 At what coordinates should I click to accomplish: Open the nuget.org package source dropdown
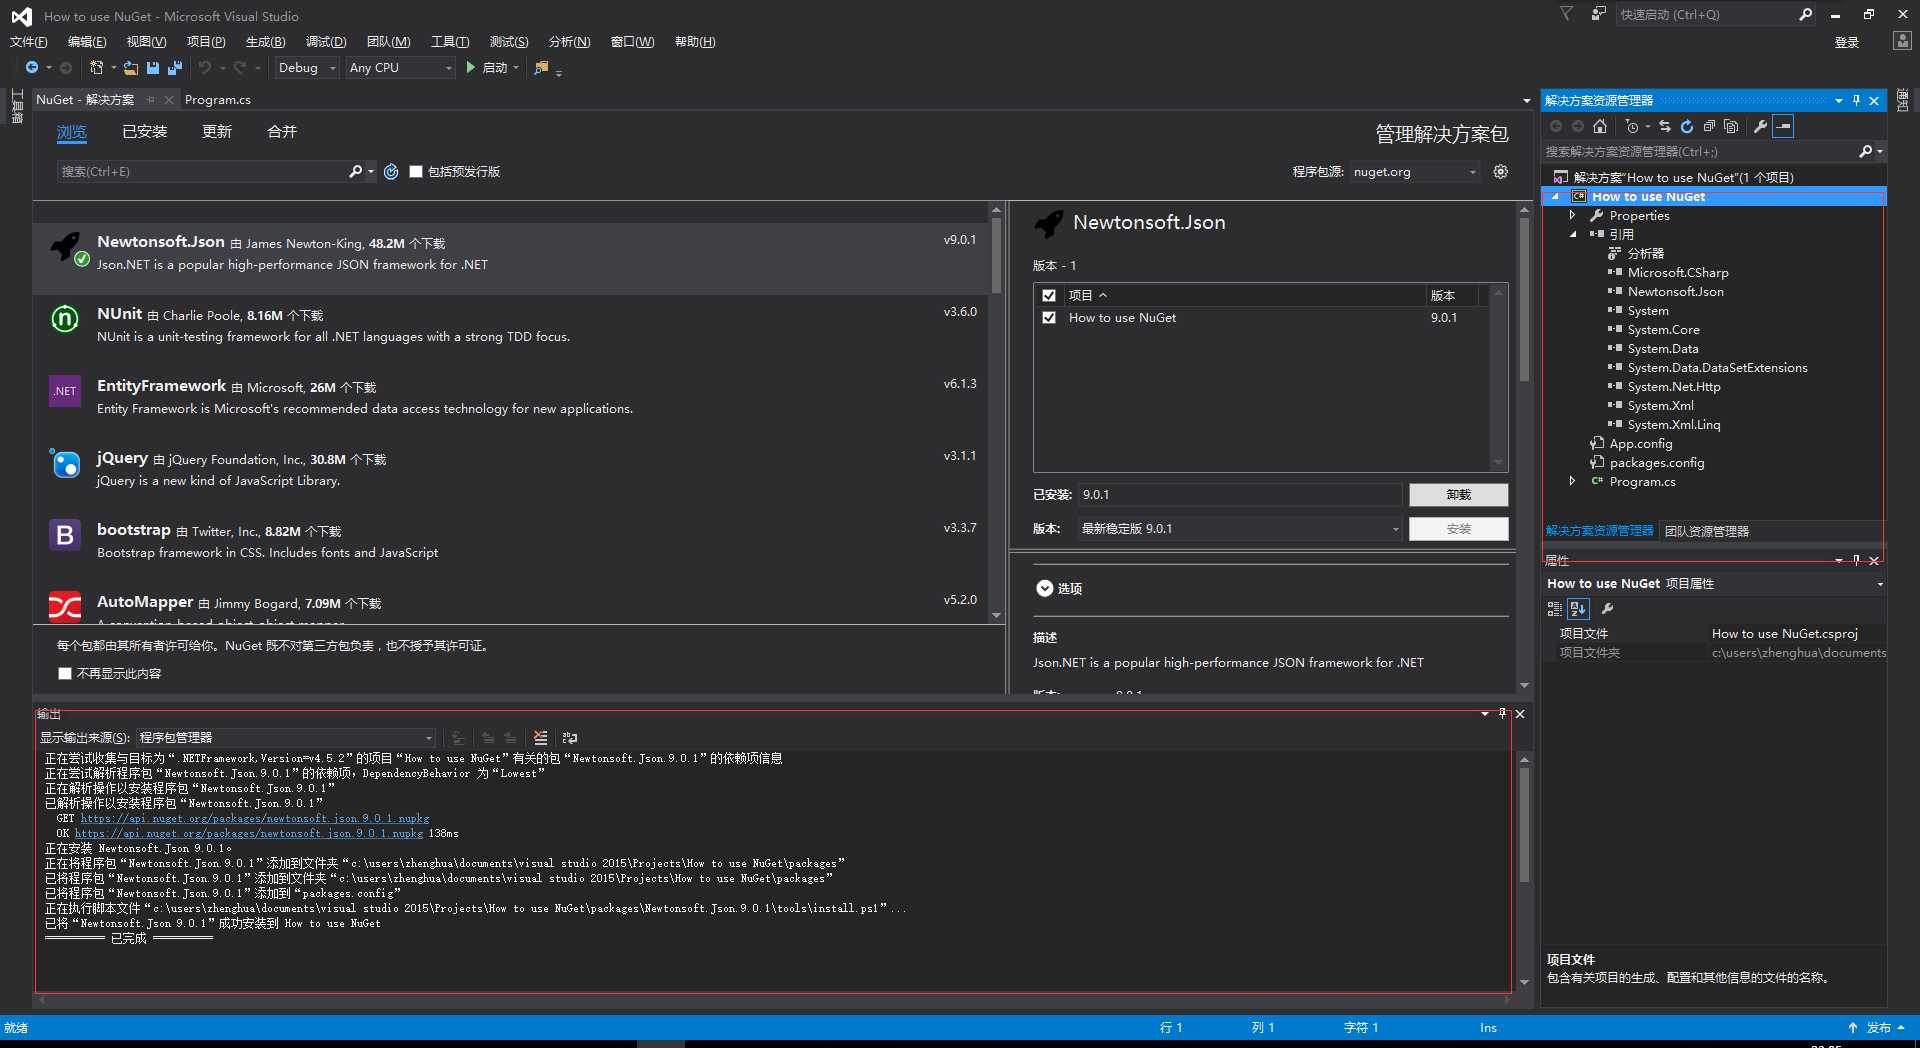[1414, 172]
